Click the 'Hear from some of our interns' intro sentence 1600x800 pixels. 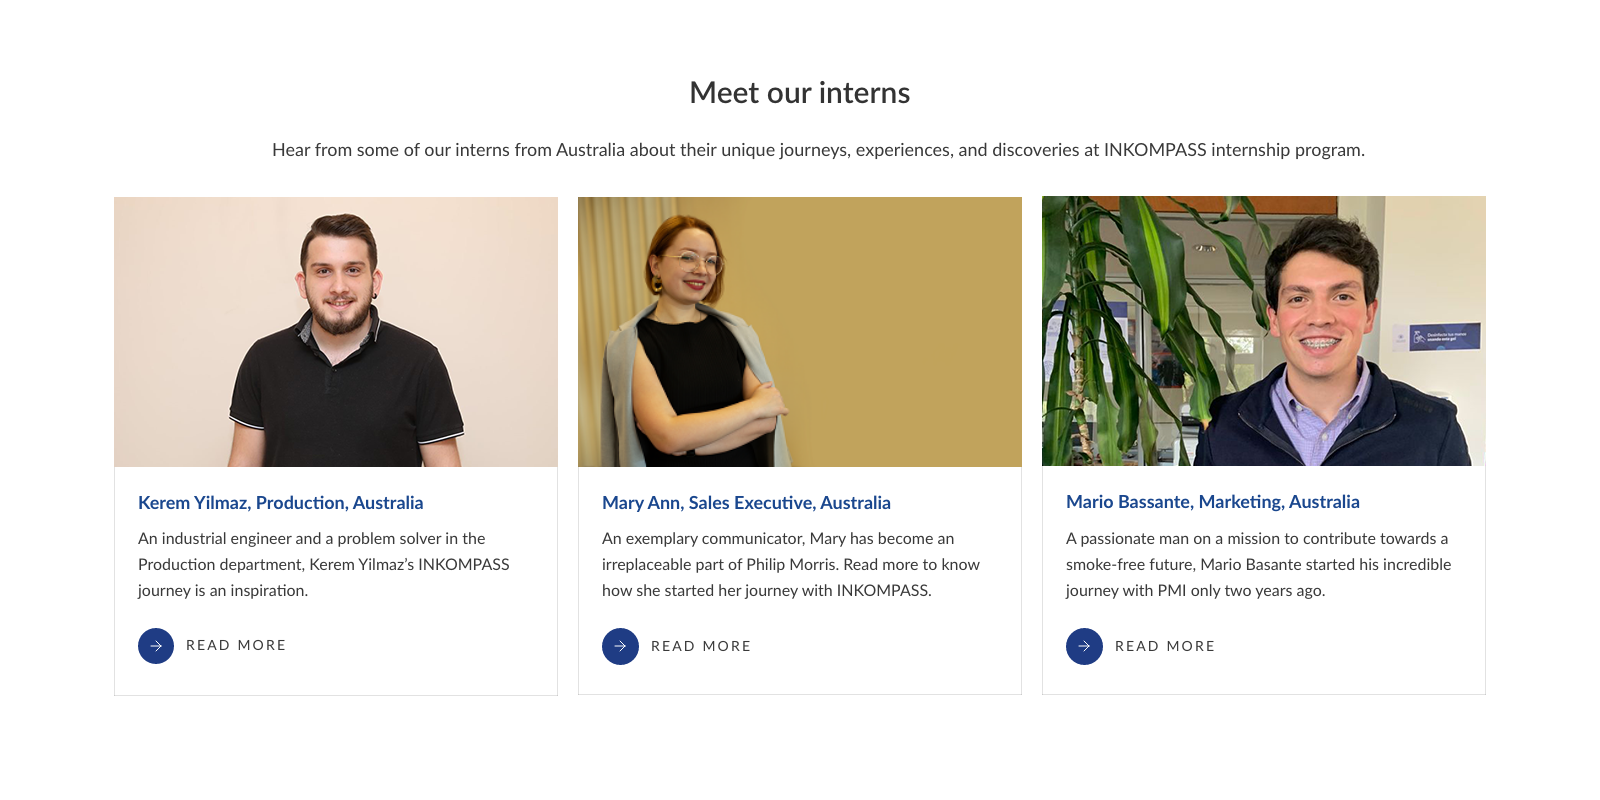[x=818, y=150]
